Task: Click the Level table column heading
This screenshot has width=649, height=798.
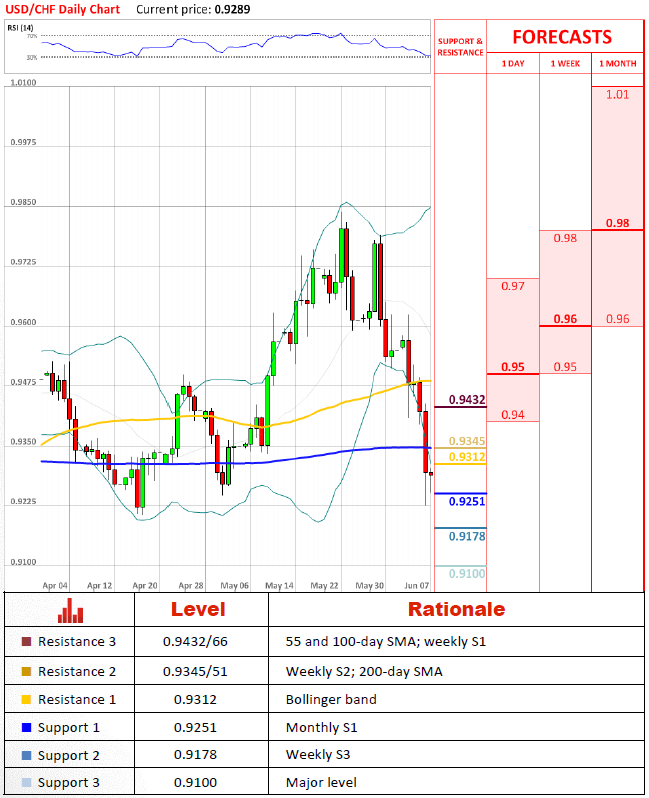Action: pos(198,609)
